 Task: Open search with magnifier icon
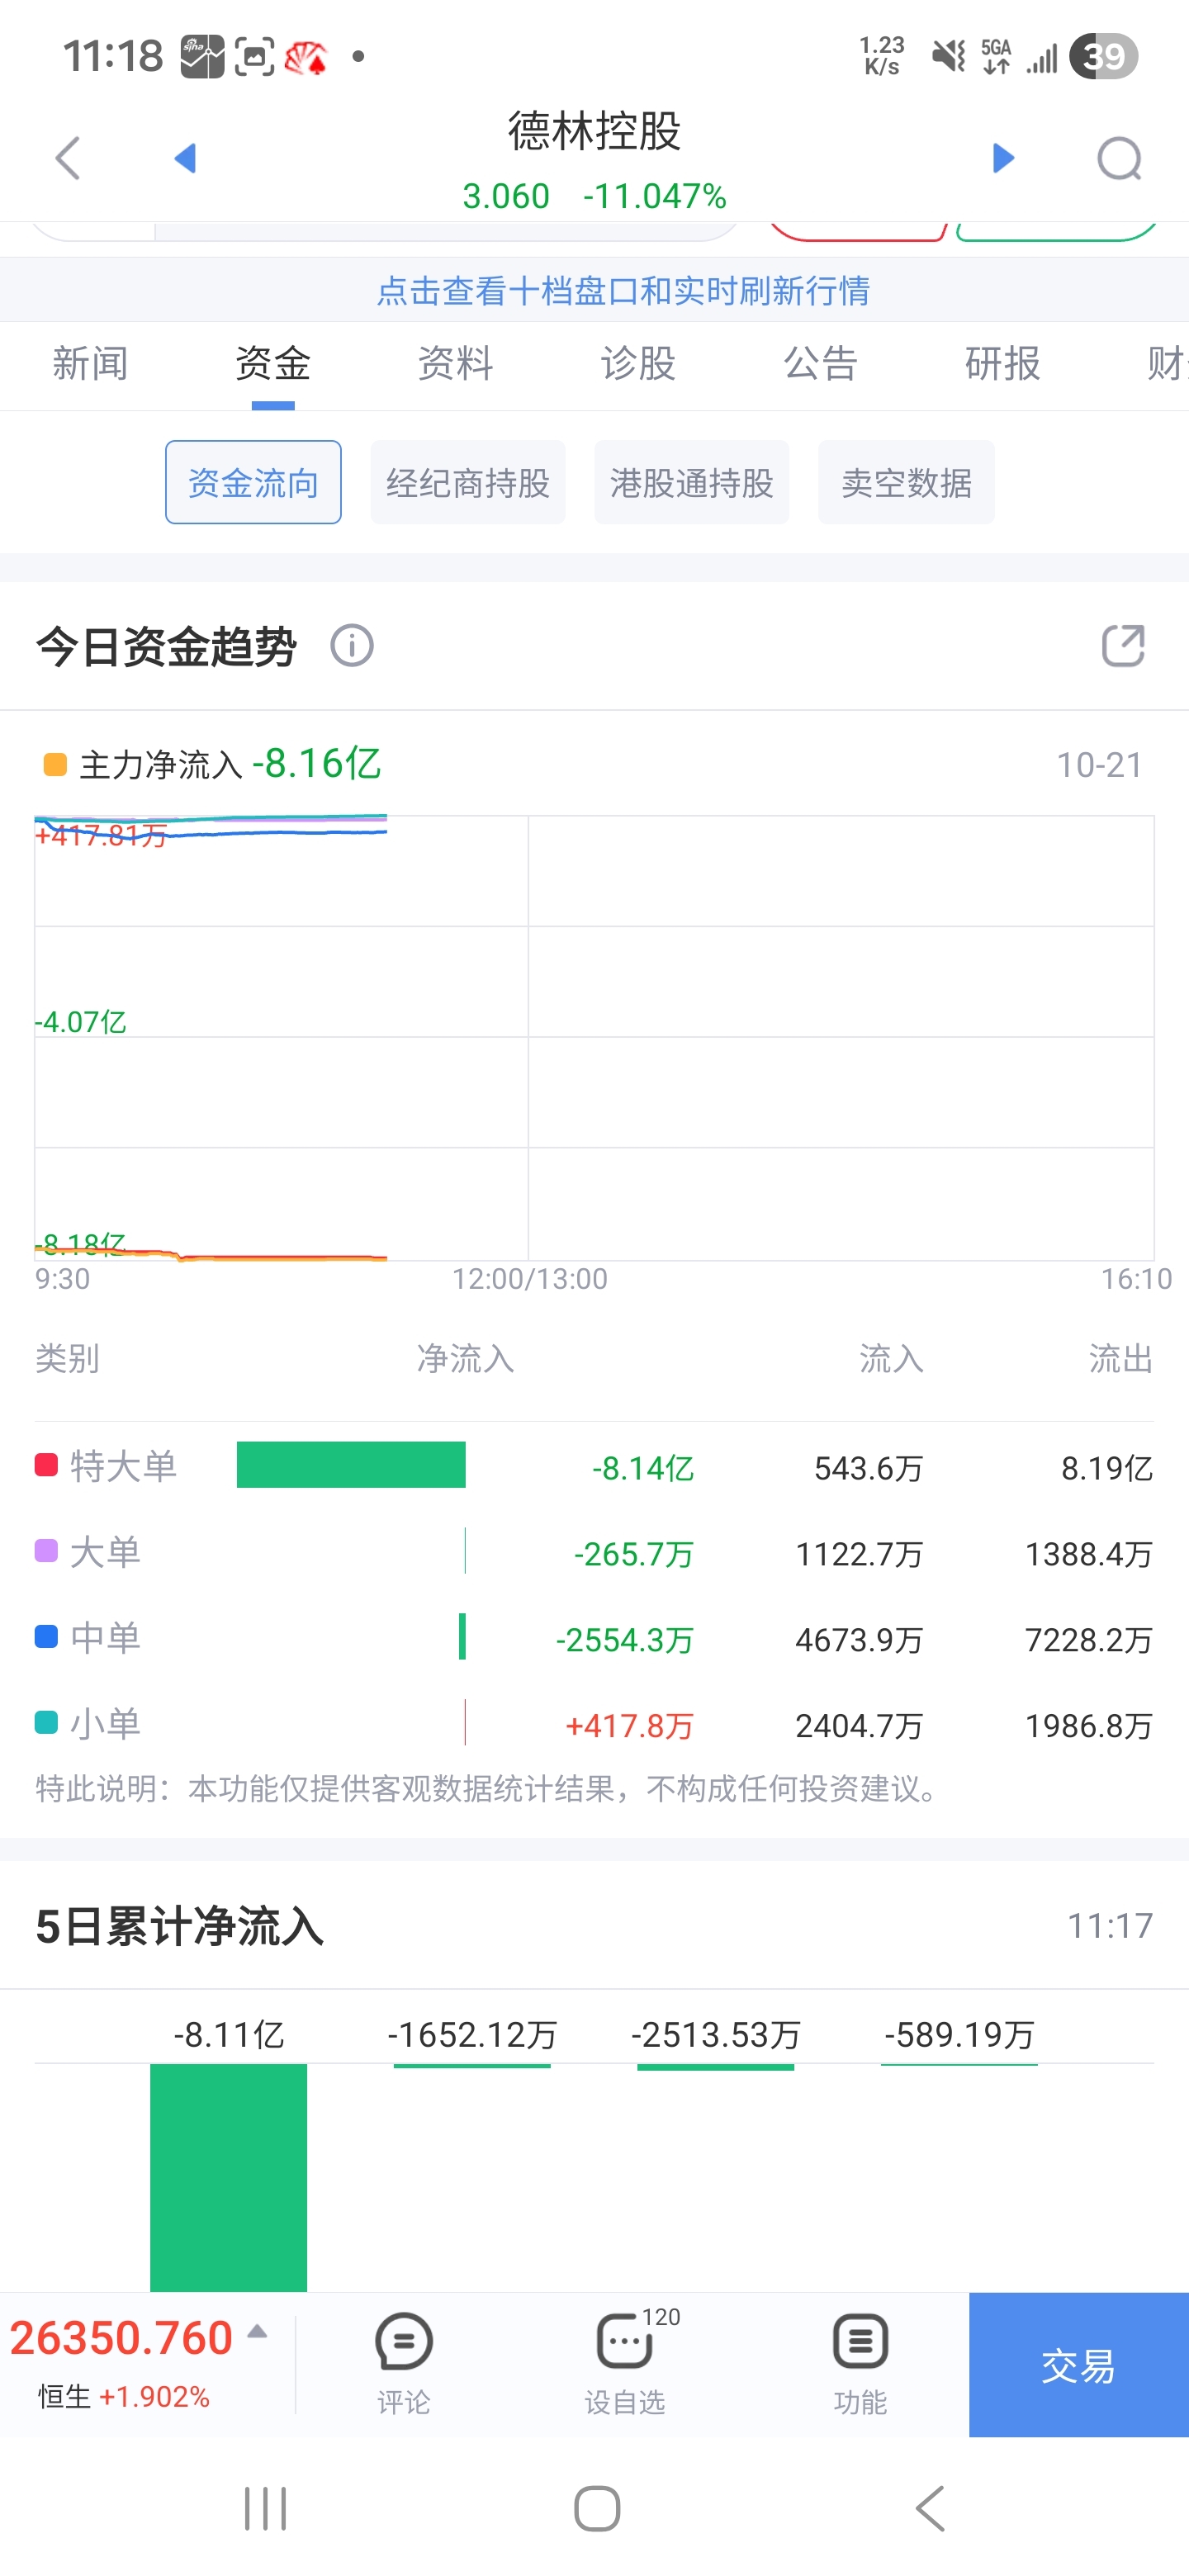pos(1119,158)
